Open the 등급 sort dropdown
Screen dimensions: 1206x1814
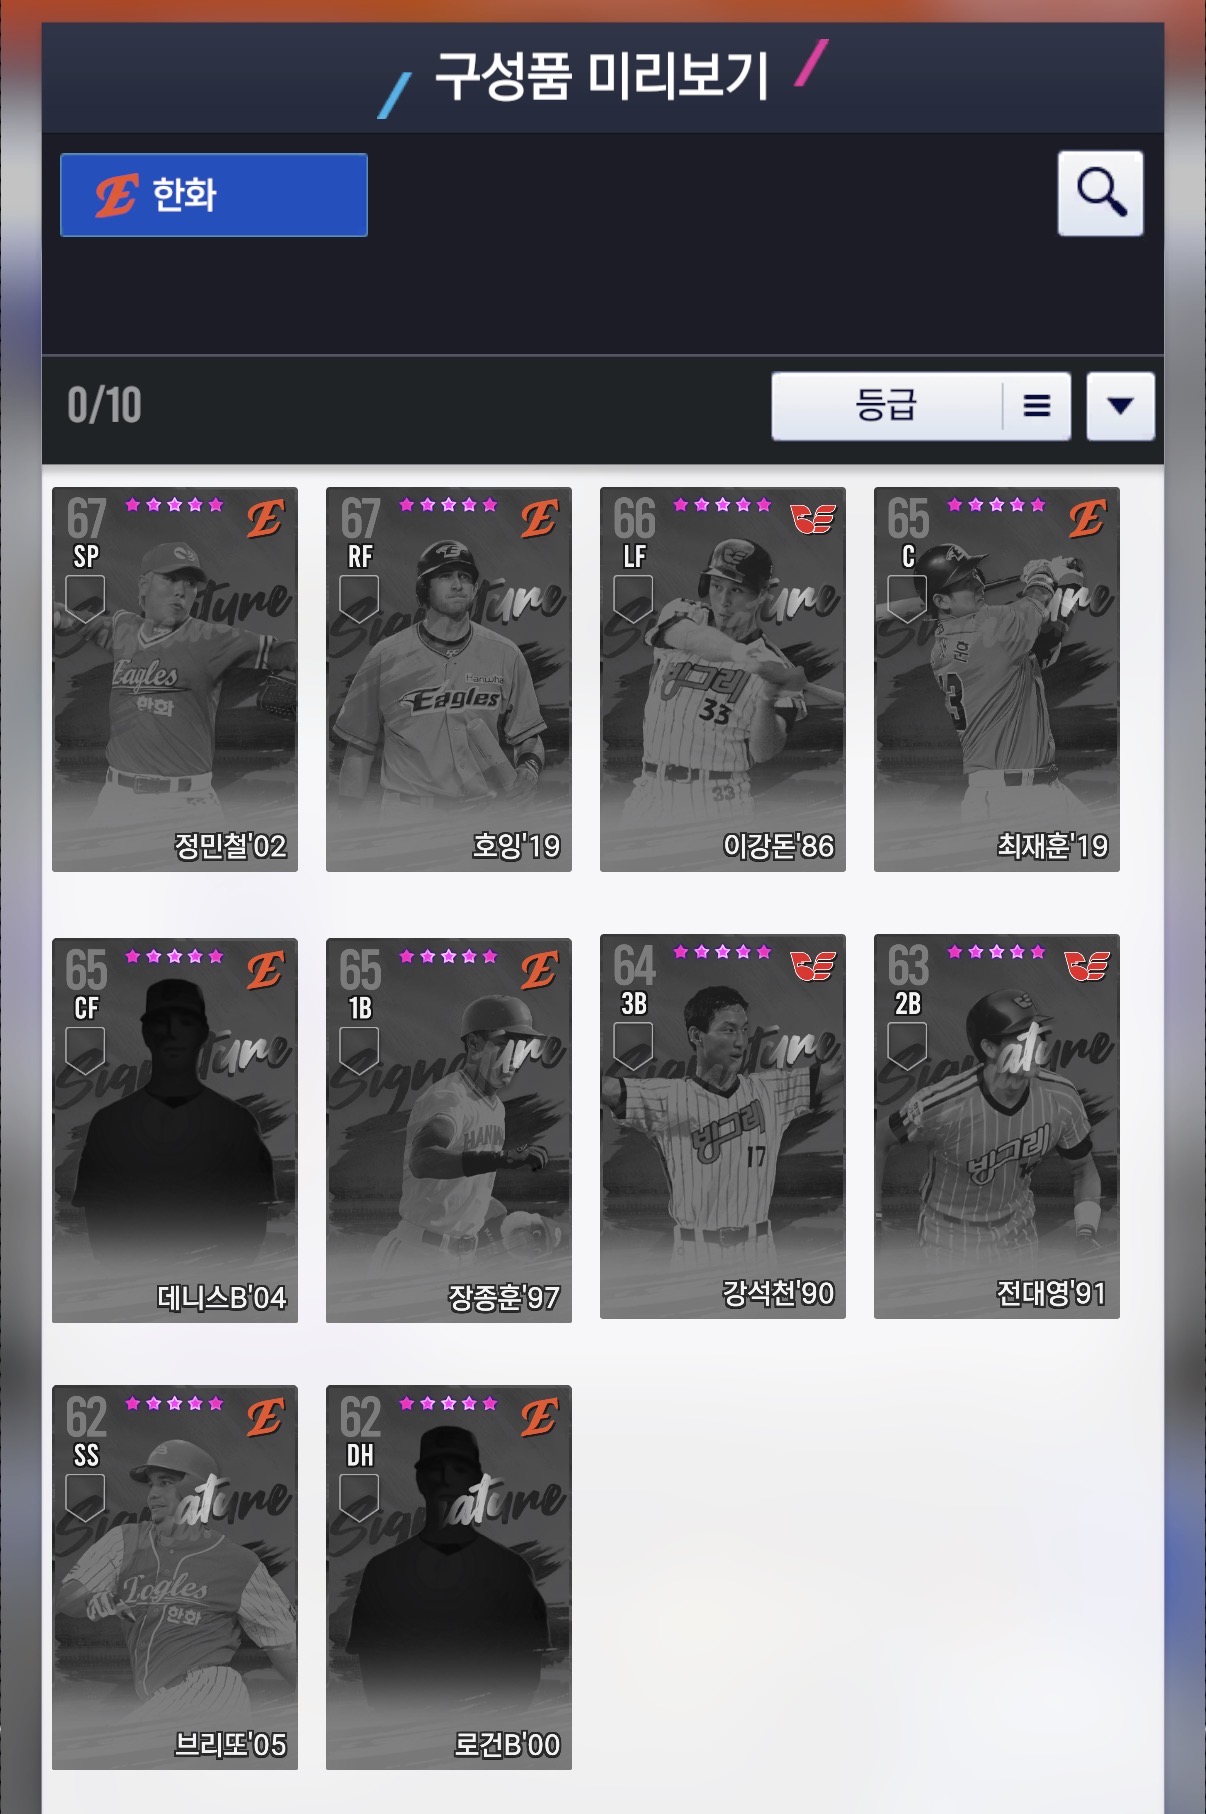[887, 406]
